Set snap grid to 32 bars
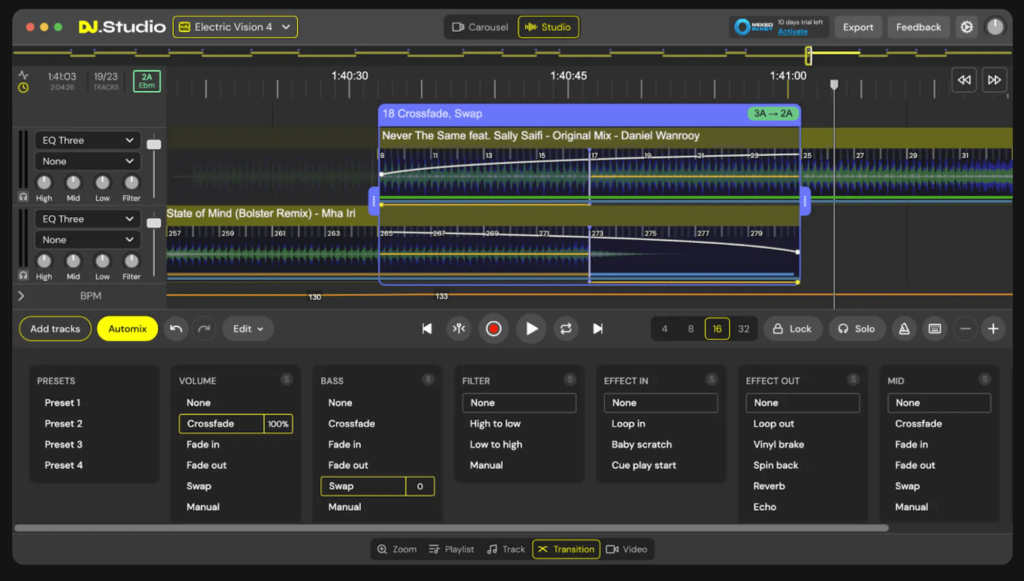Viewport: 1024px width, 581px height. [743, 328]
